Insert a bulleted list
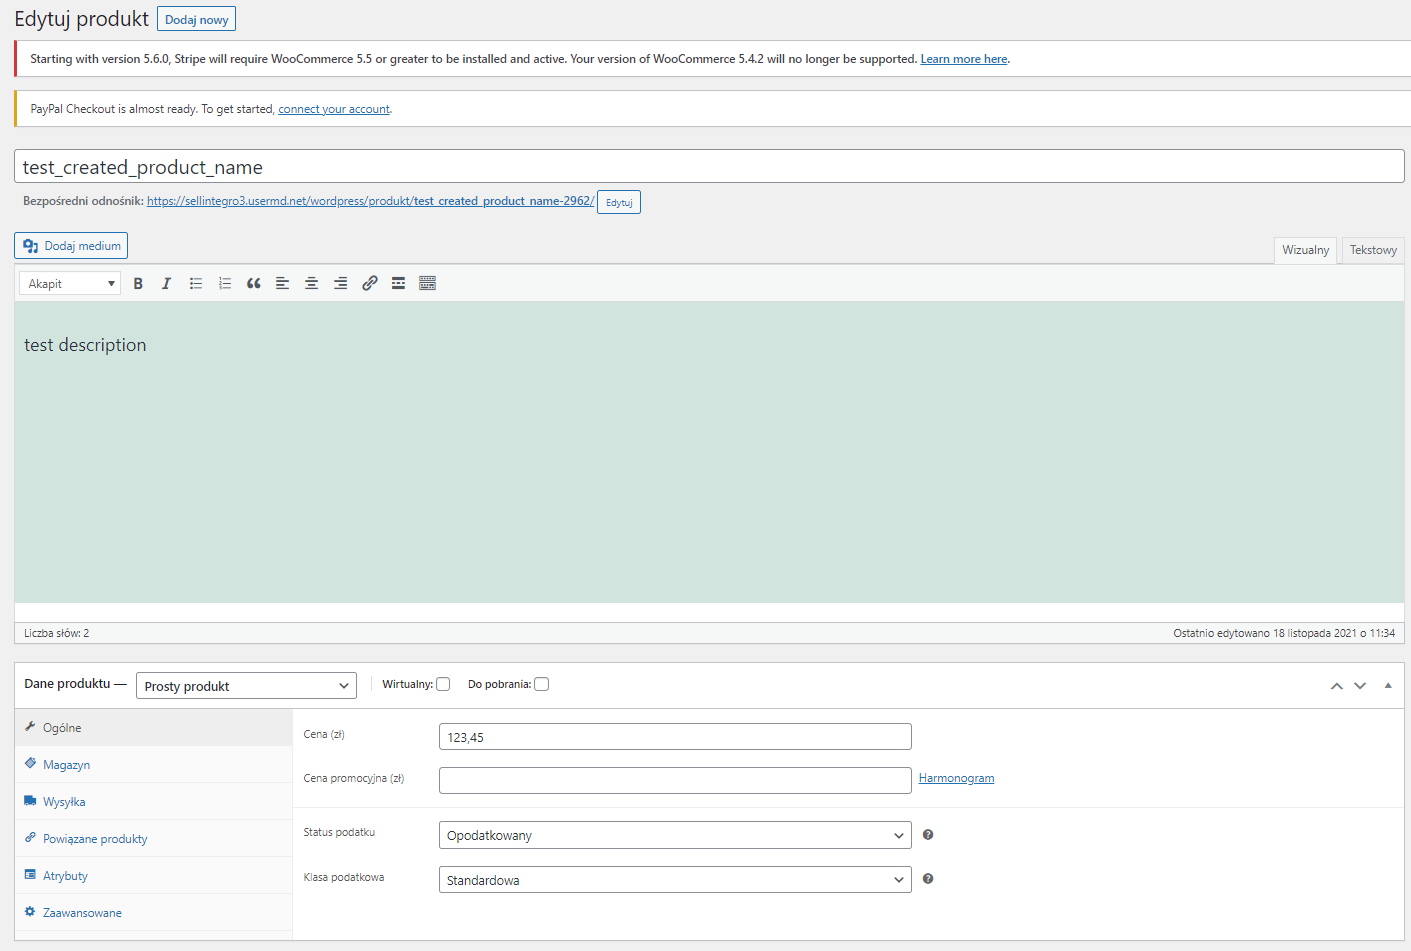 tap(196, 284)
